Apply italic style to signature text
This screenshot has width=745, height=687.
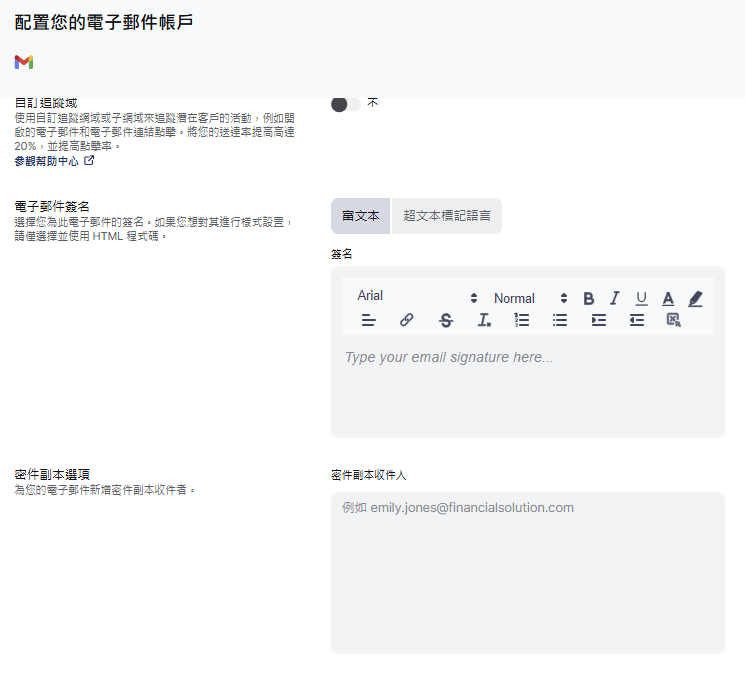(615, 298)
